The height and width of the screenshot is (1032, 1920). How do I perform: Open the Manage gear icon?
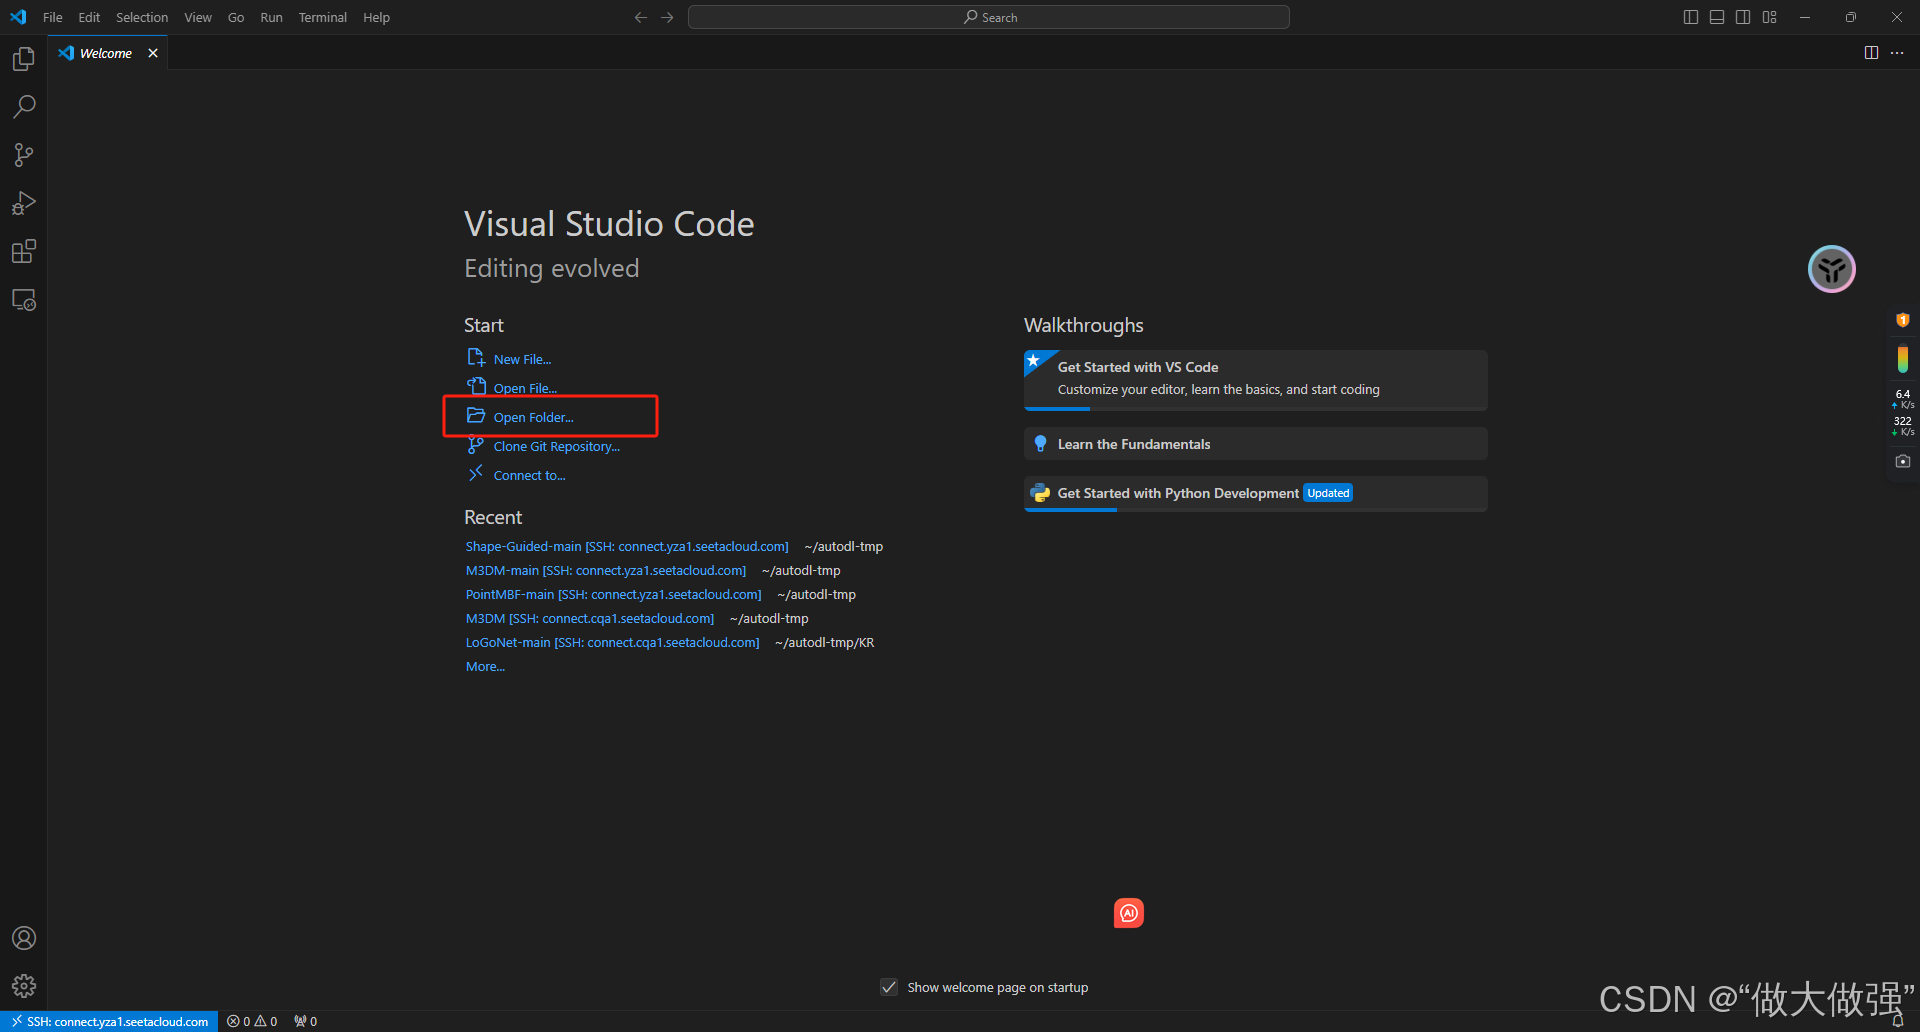(24, 986)
